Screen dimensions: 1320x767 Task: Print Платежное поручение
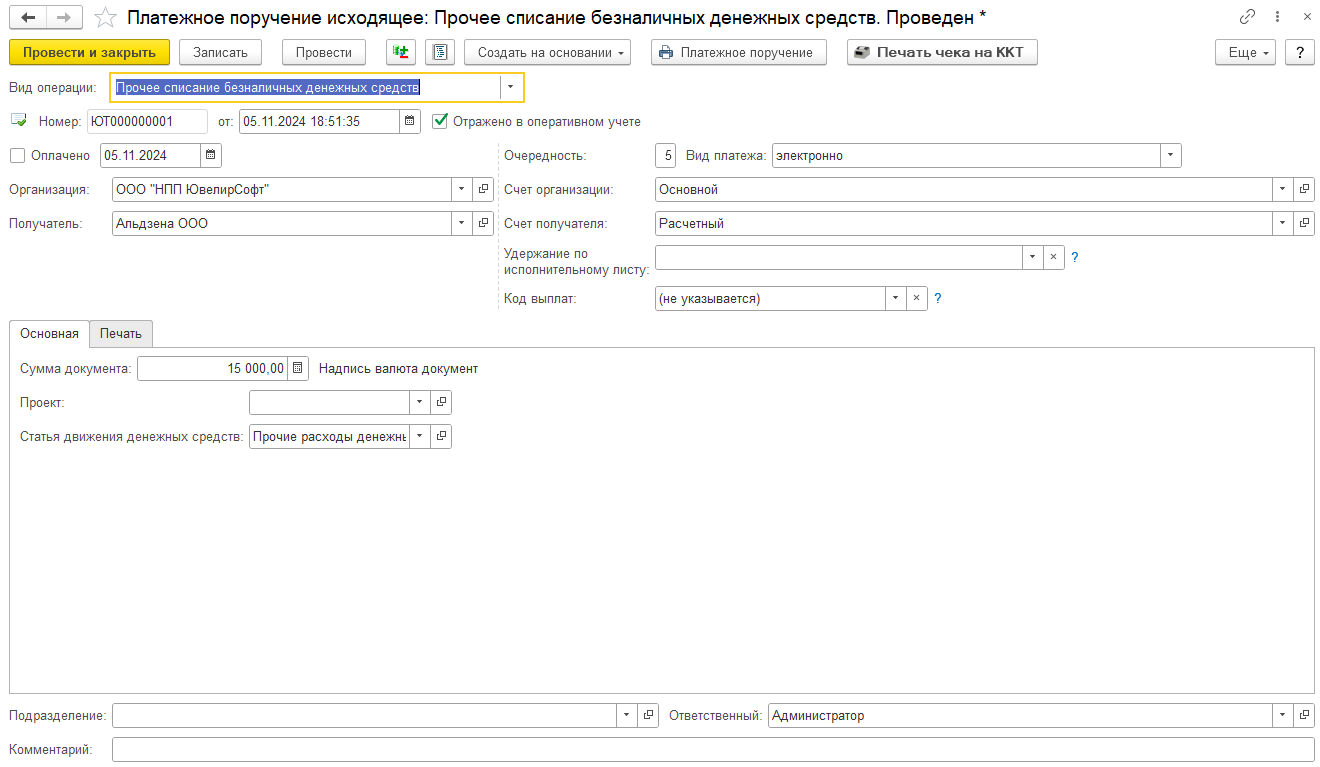739,52
